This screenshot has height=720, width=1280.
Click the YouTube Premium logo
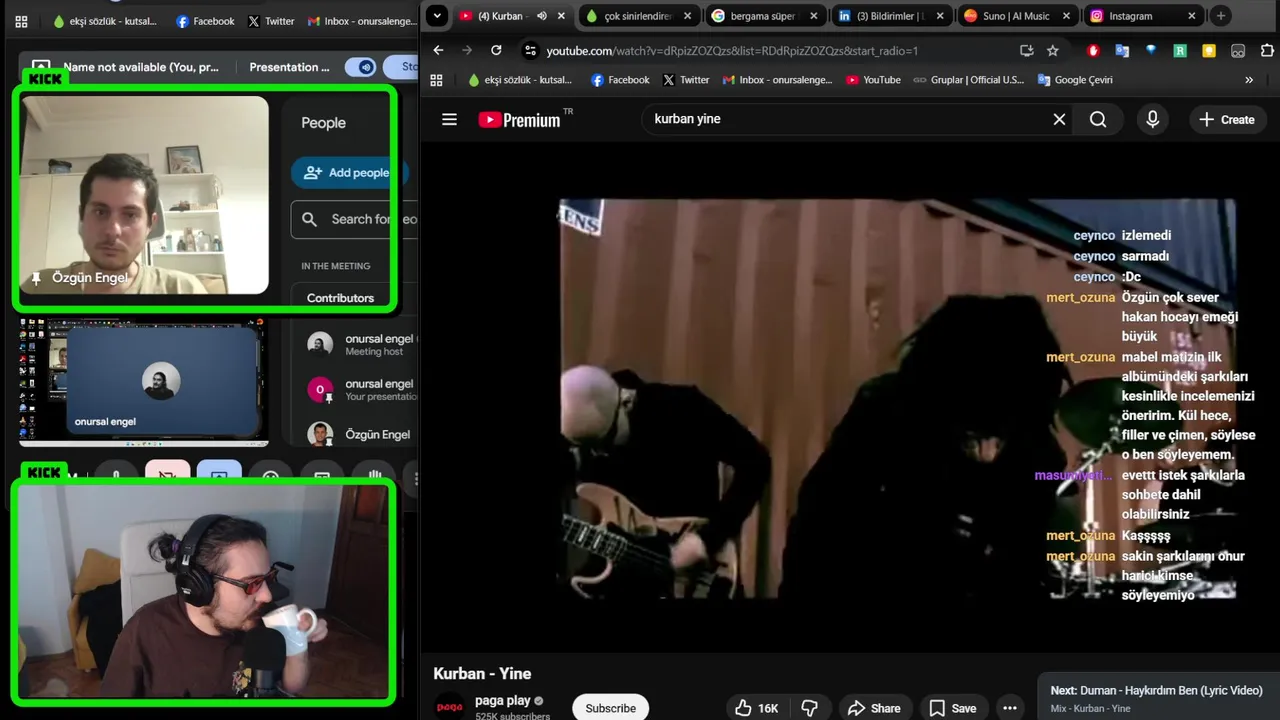click(519, 120)
